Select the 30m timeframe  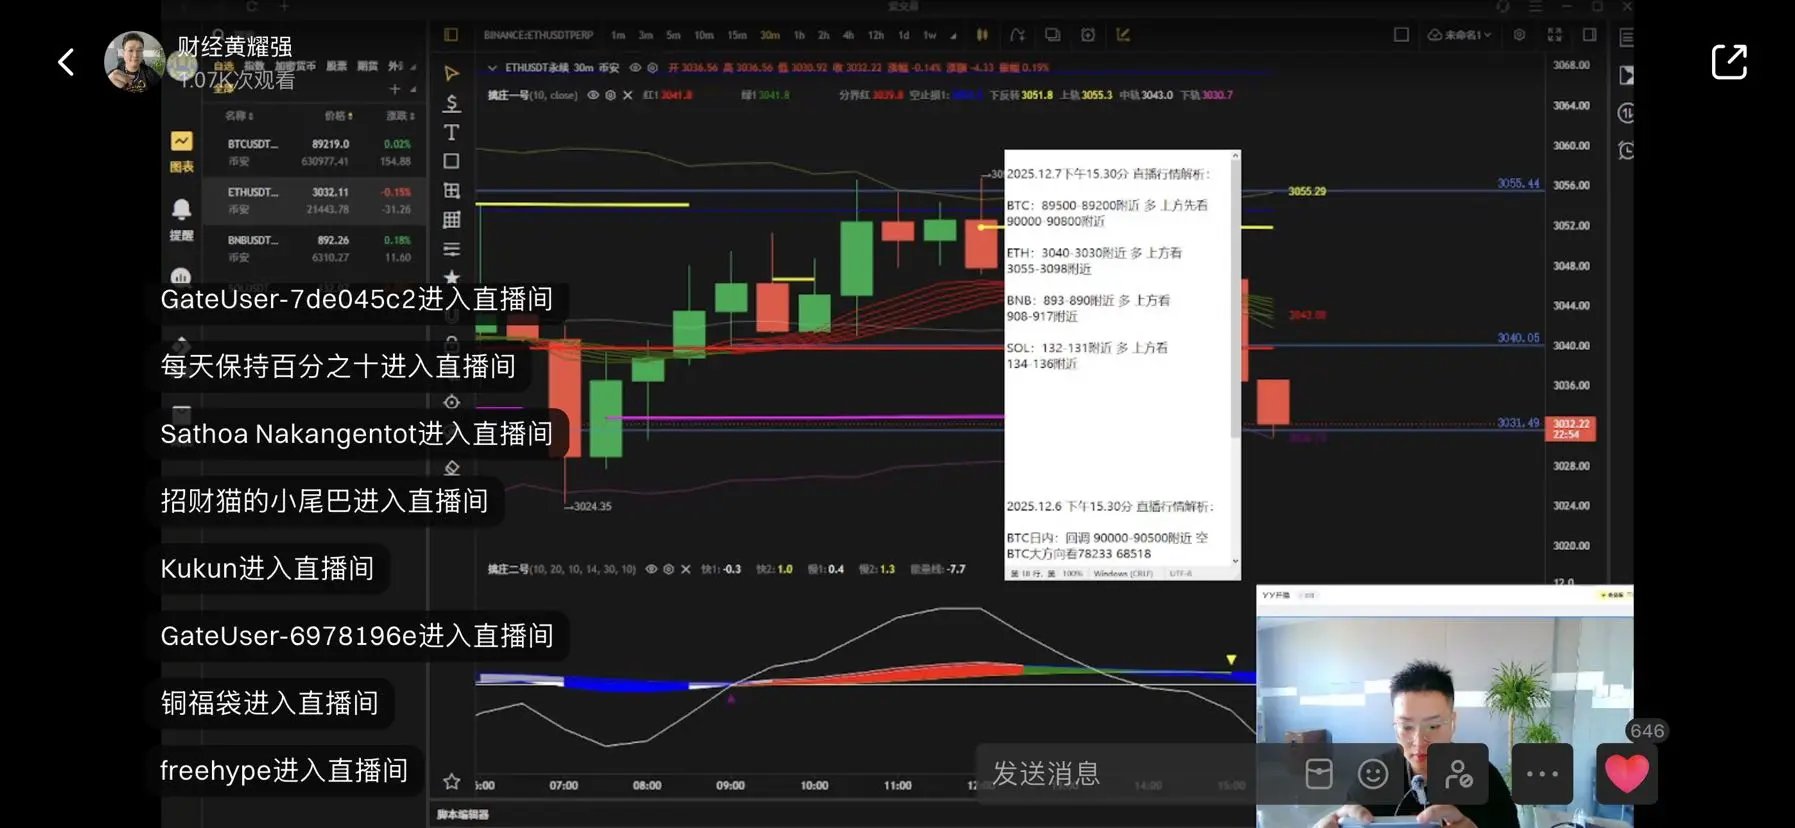(x=769, y=35)
